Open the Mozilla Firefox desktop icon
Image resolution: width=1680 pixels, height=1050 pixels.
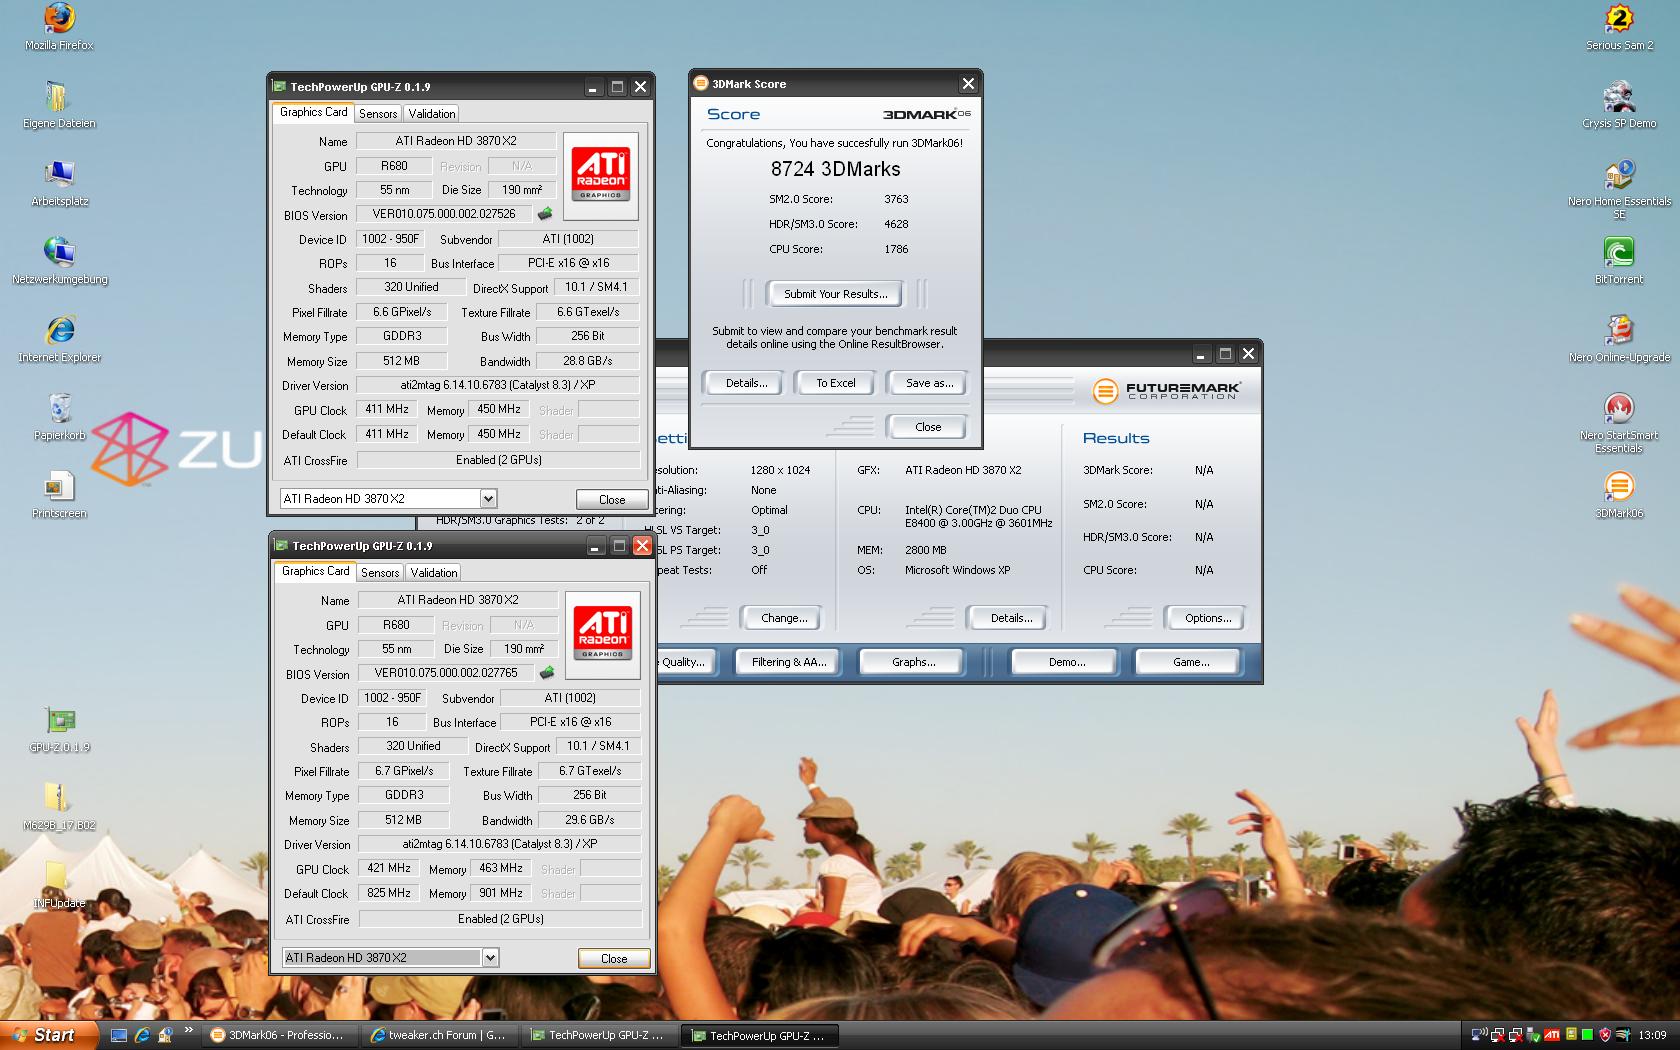59,20
